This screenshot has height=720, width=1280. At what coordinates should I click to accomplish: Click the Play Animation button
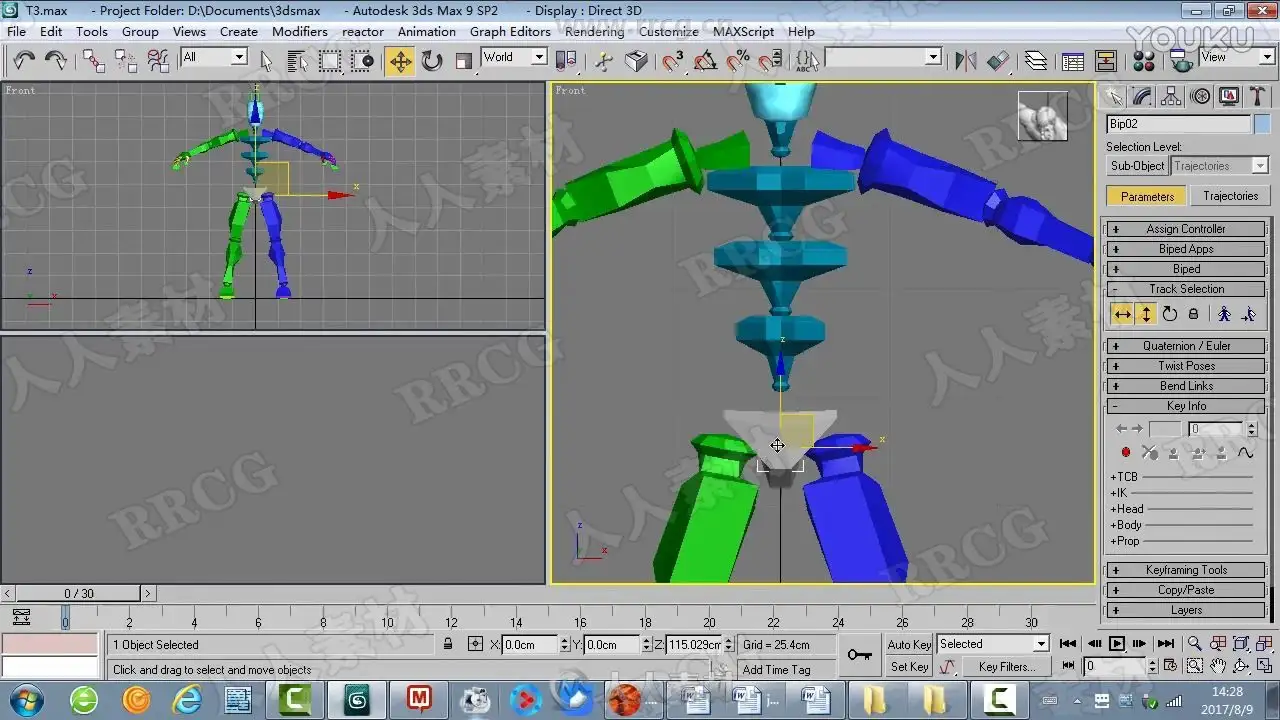[x=1117, y=644]
